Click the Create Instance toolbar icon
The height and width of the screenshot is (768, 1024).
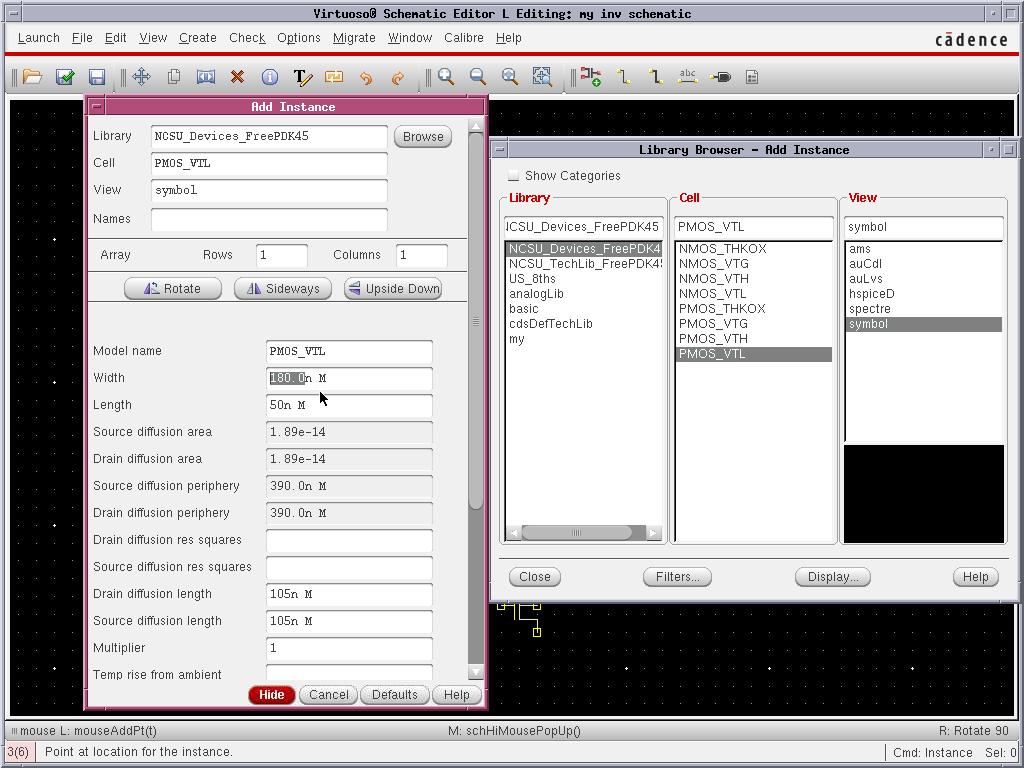point(591,77)
